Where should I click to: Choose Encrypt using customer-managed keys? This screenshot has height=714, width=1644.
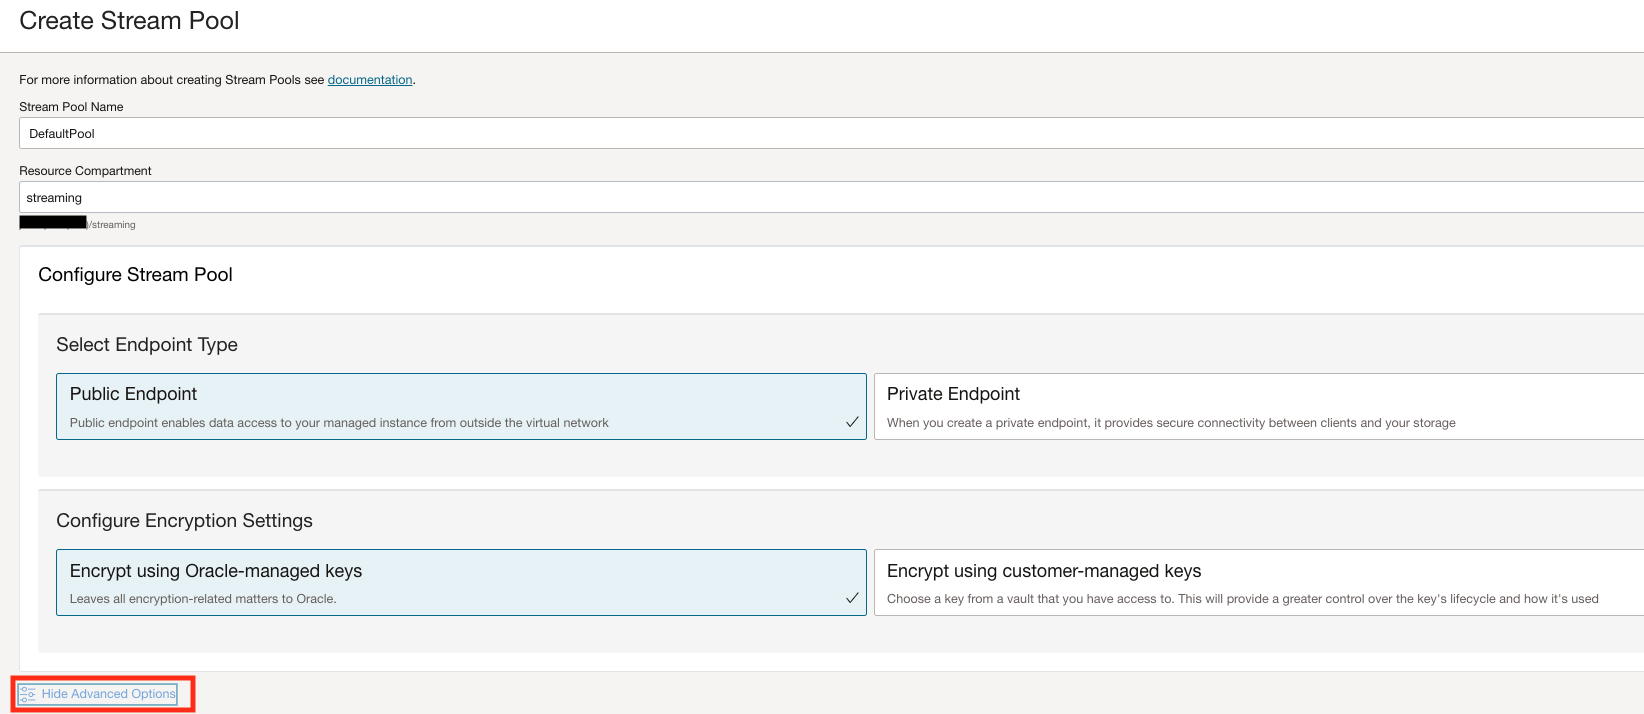1258,582
